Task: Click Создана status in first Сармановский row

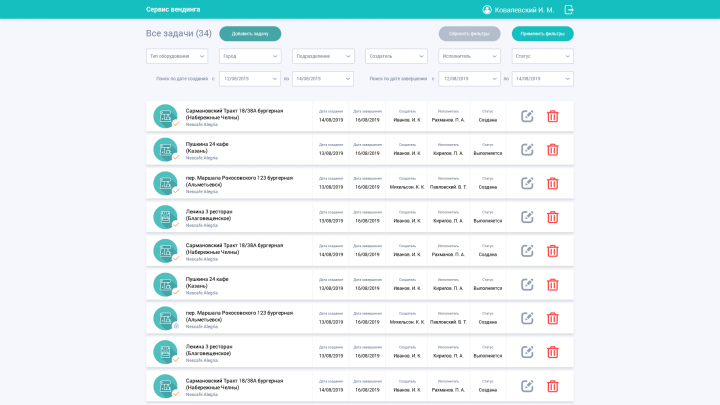Action: (x=488, y=120)
